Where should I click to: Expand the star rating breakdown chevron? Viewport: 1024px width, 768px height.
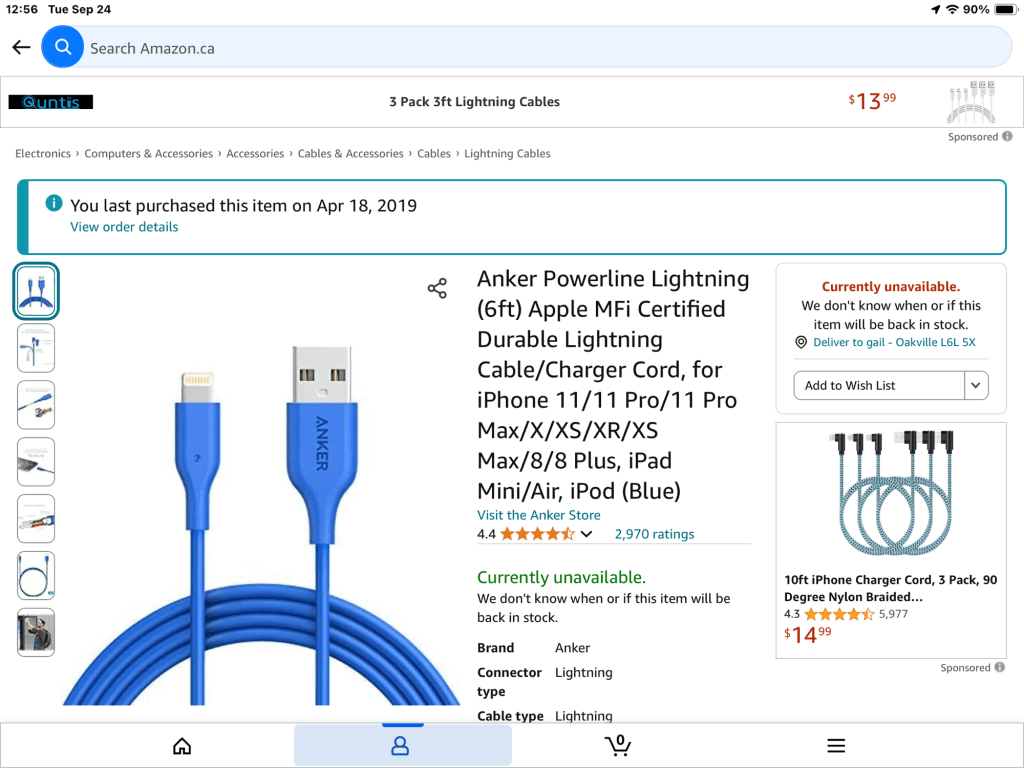(587, 534)
